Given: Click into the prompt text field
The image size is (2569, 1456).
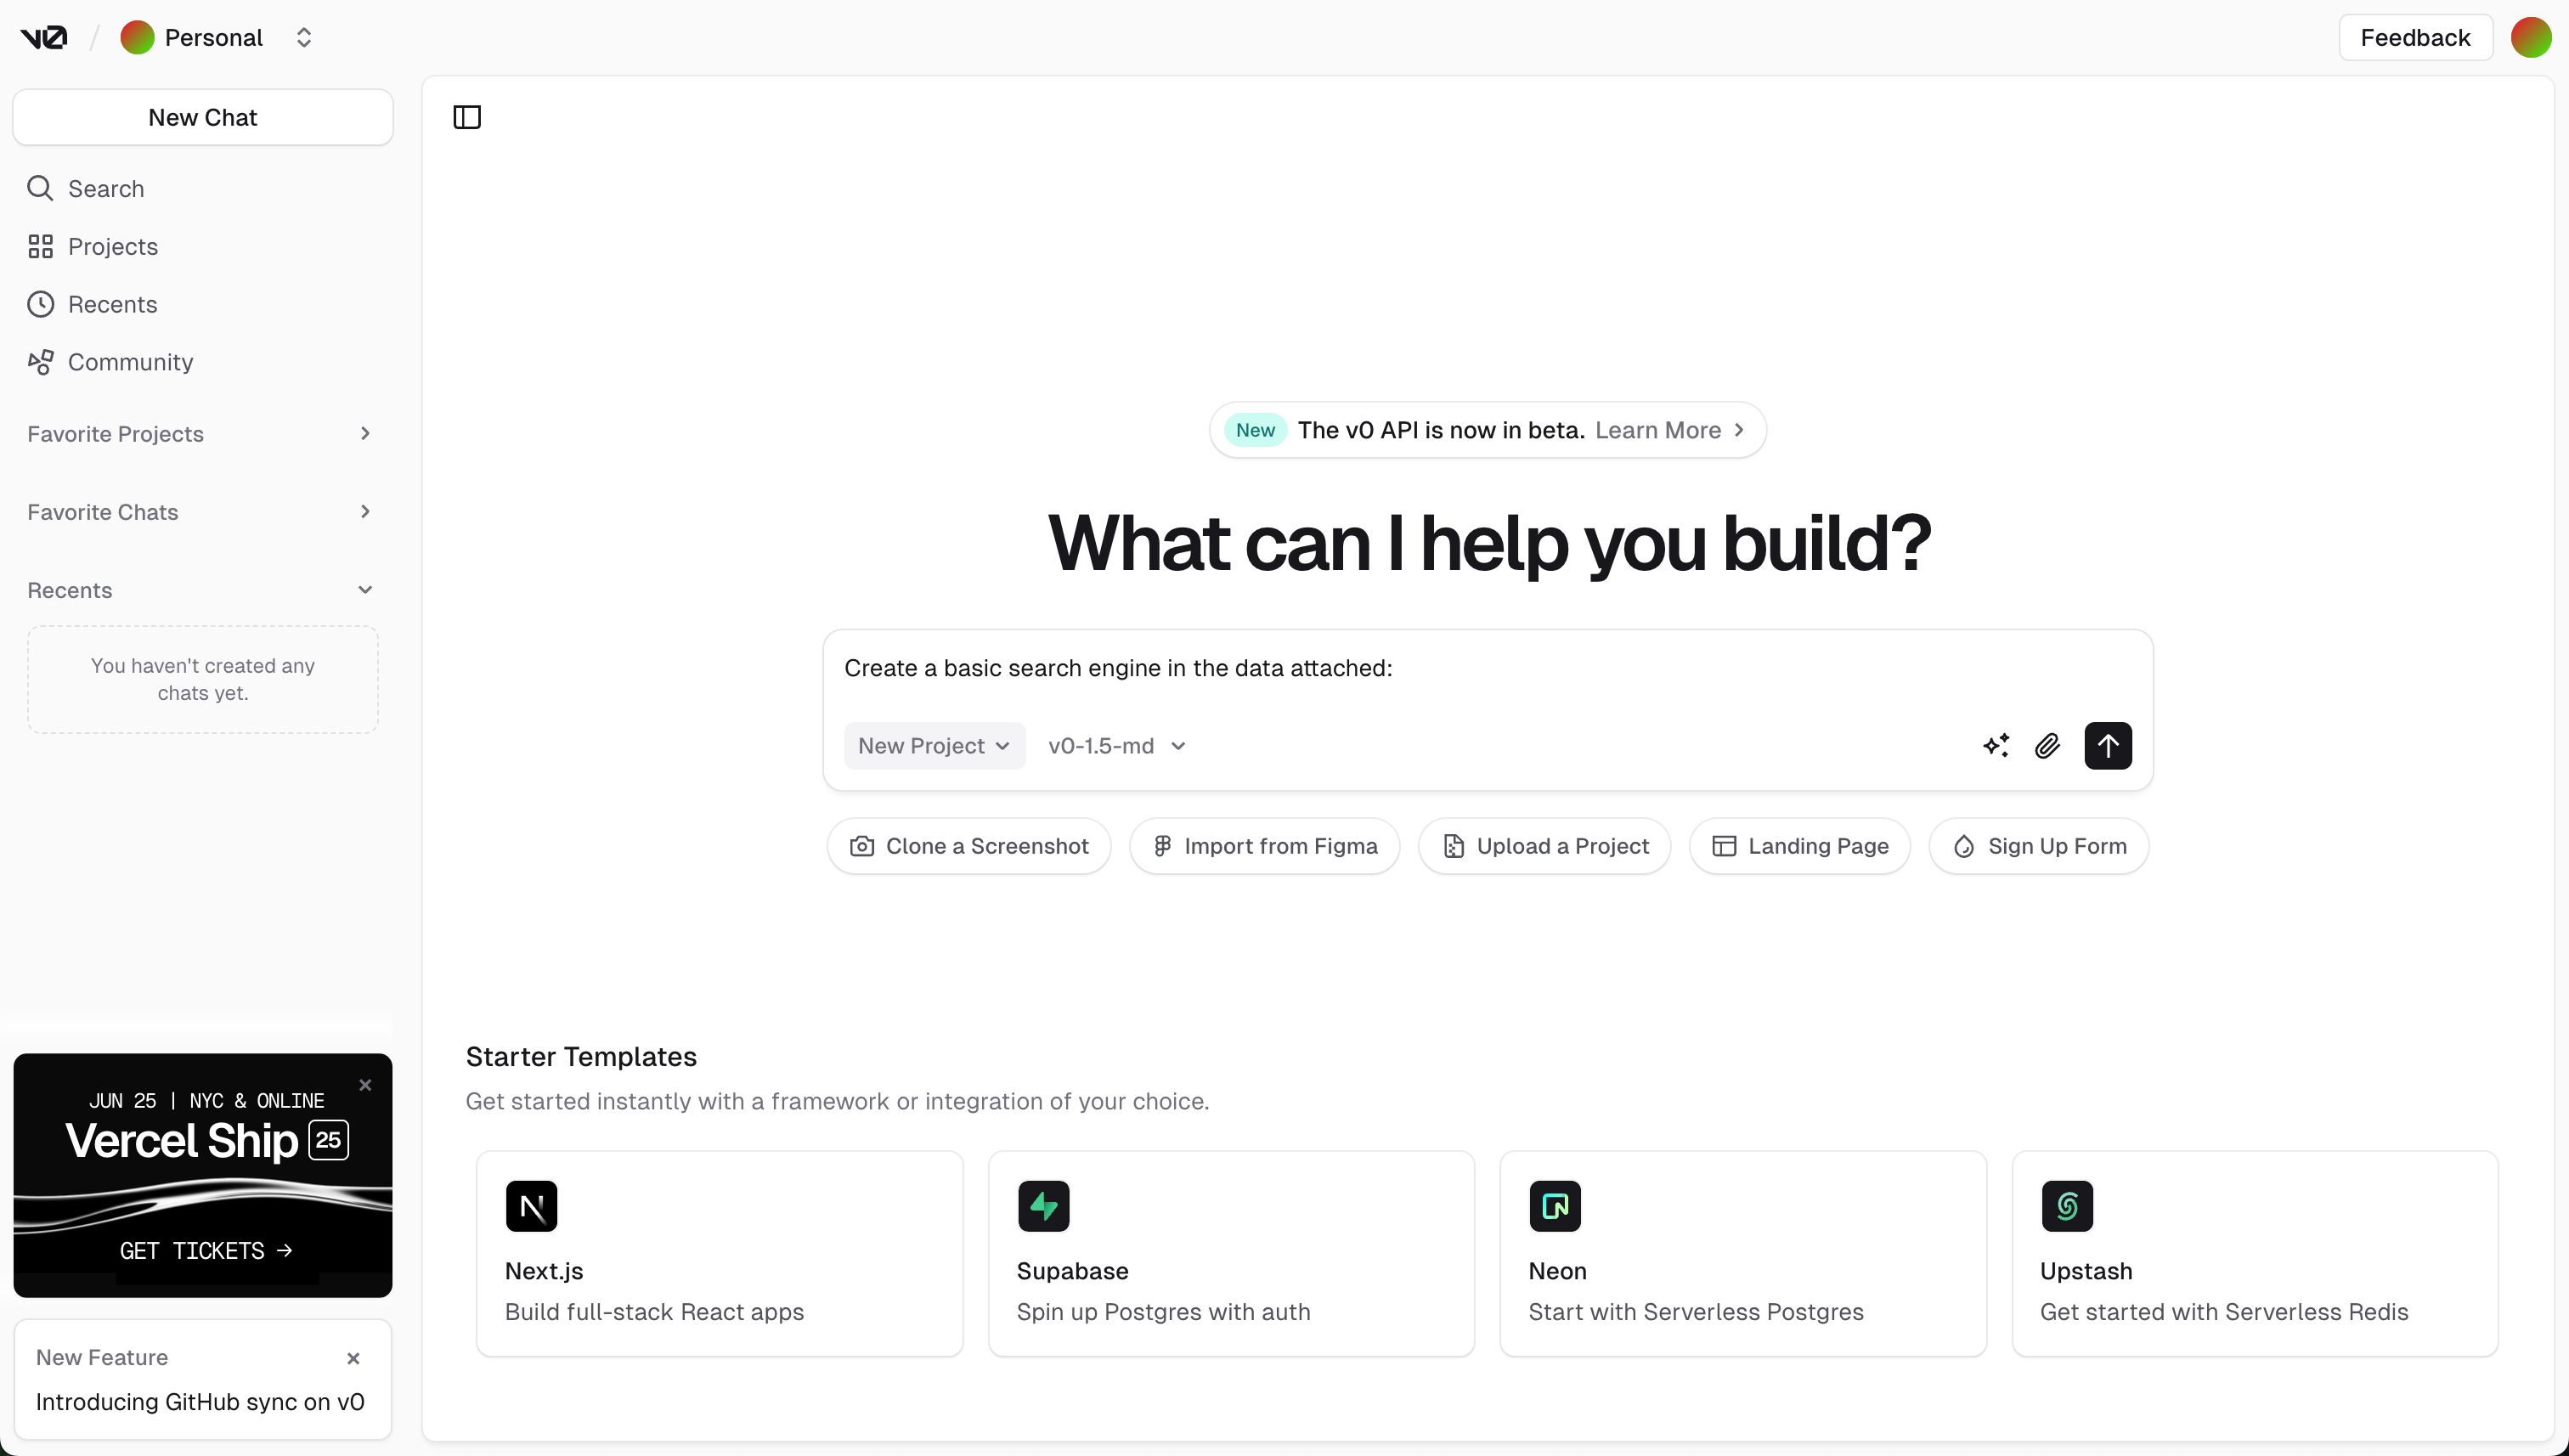Looking at the screenshot, I should click(1487, 668).
